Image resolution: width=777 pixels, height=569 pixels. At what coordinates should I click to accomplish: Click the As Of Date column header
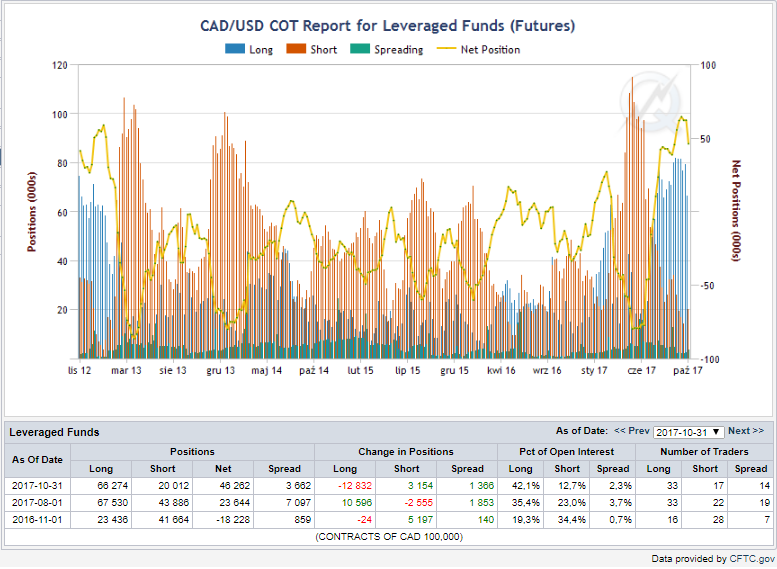38,460
